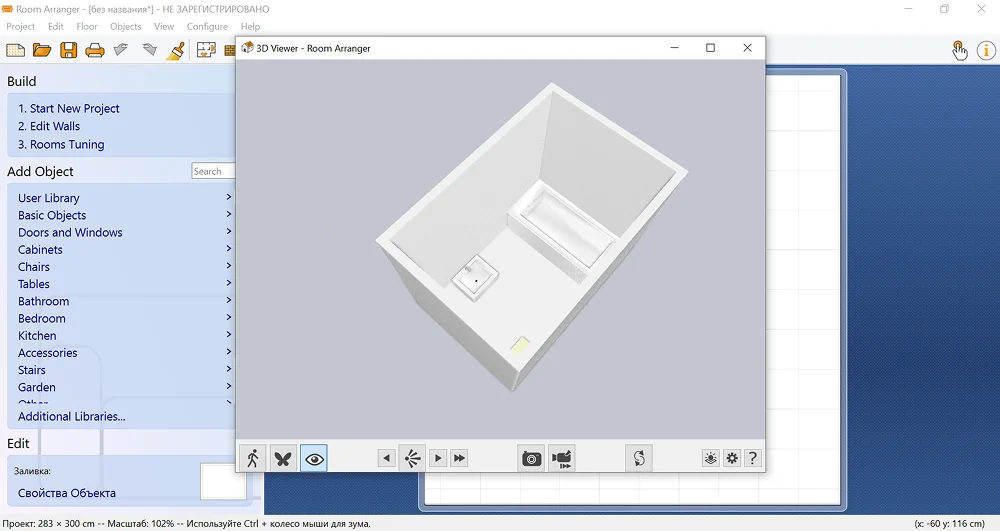Expand Doors and Windows category
Image resolution: width=1000 pixels, height=531 pixels.
click(70, 232)
